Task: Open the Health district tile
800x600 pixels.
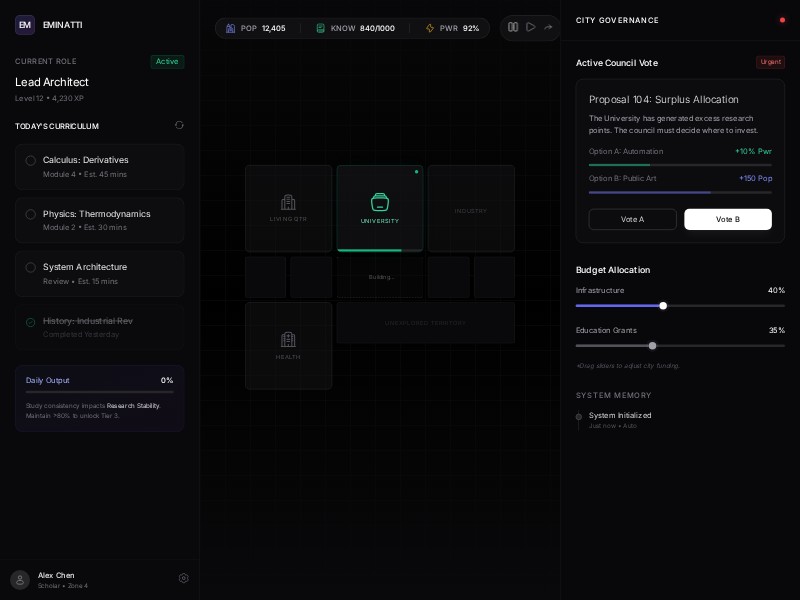Action: pos(288,345)
